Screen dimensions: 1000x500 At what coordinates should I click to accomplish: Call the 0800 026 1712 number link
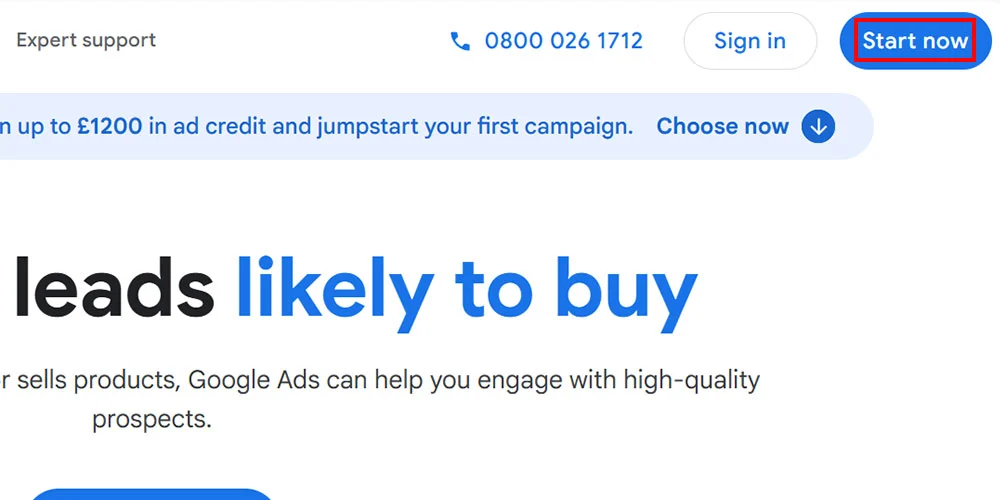coord(563,41)
